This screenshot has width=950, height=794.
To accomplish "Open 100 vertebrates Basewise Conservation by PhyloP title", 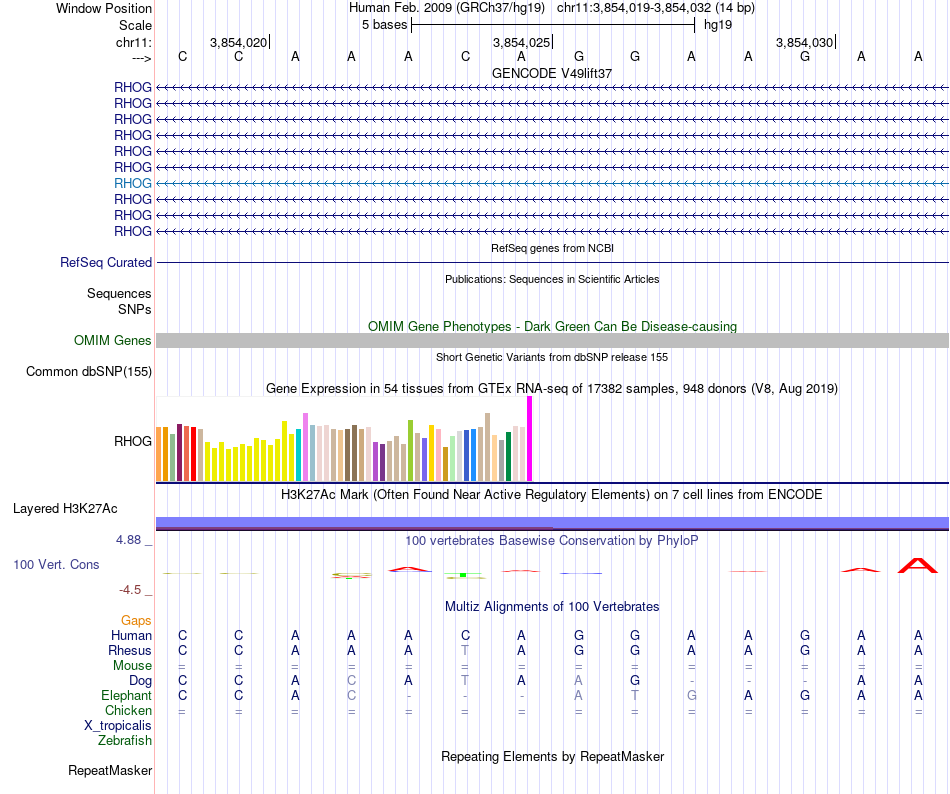I will pyautogui.click(x=552, y=540).
